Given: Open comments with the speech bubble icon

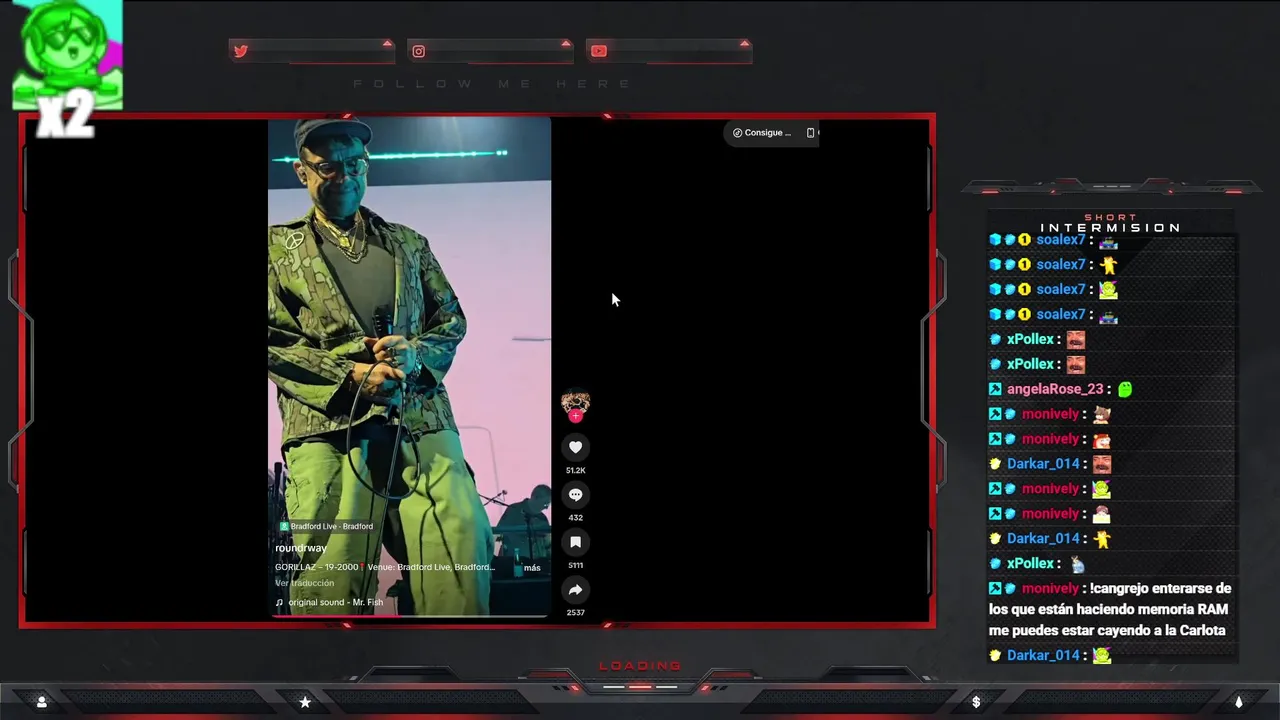Looking at the screenshot, I should 575,494.
